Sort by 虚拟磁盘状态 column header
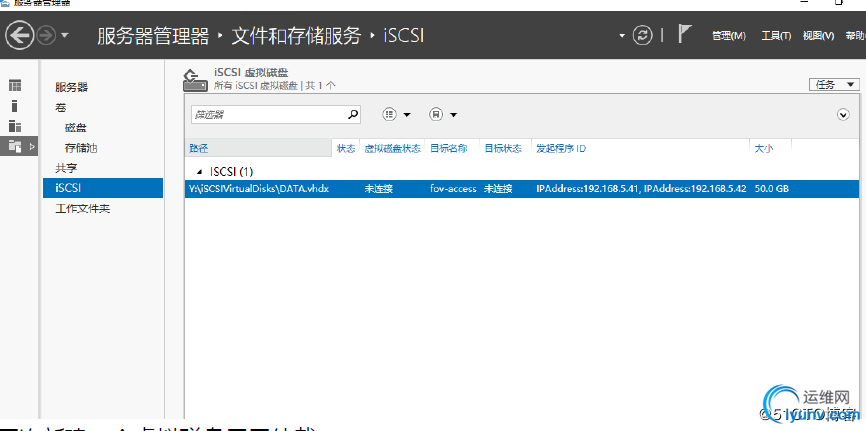 pos(392,148)
